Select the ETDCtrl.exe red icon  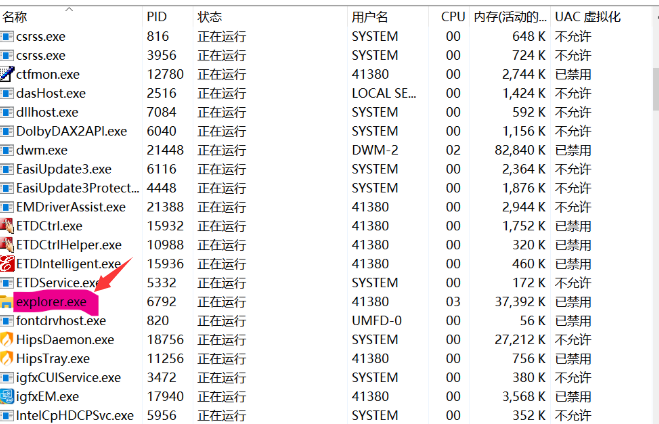coord(7,226)
